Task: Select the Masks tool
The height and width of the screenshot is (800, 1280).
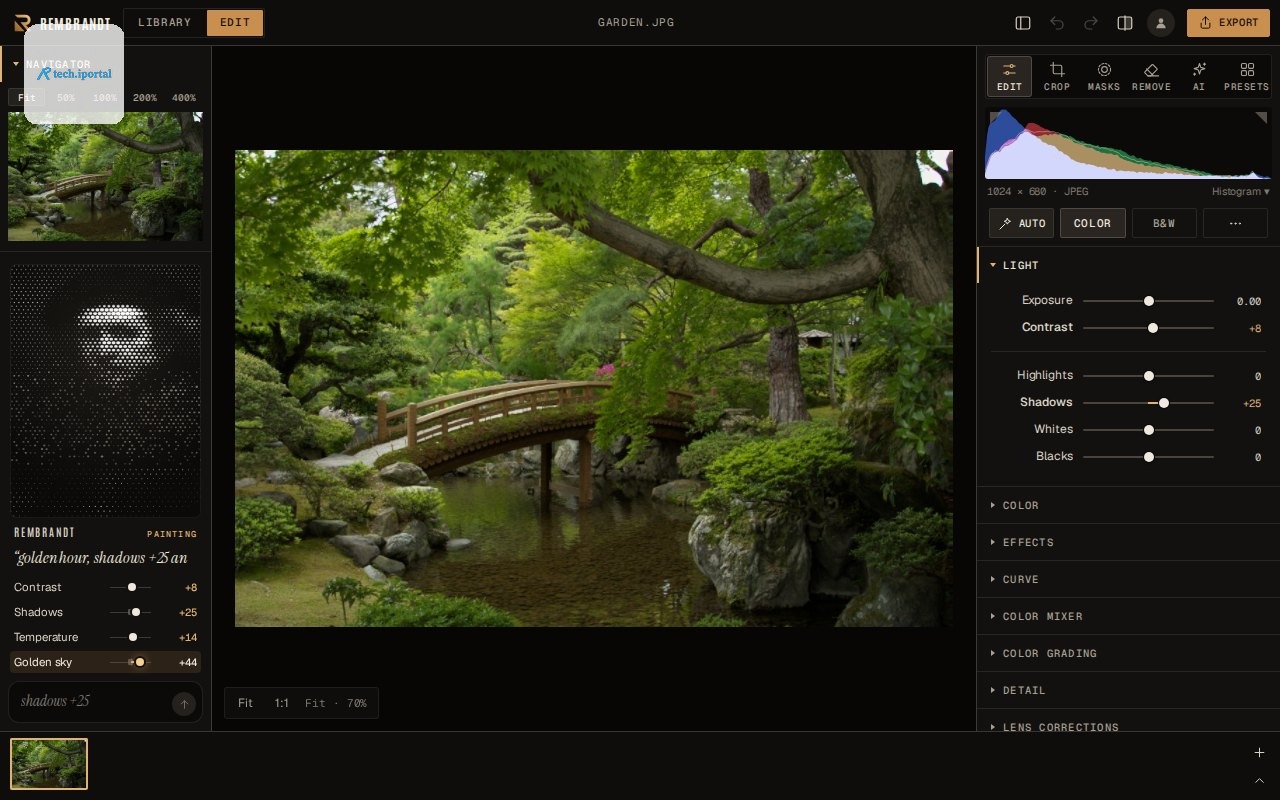Action: click(1104, 77)
